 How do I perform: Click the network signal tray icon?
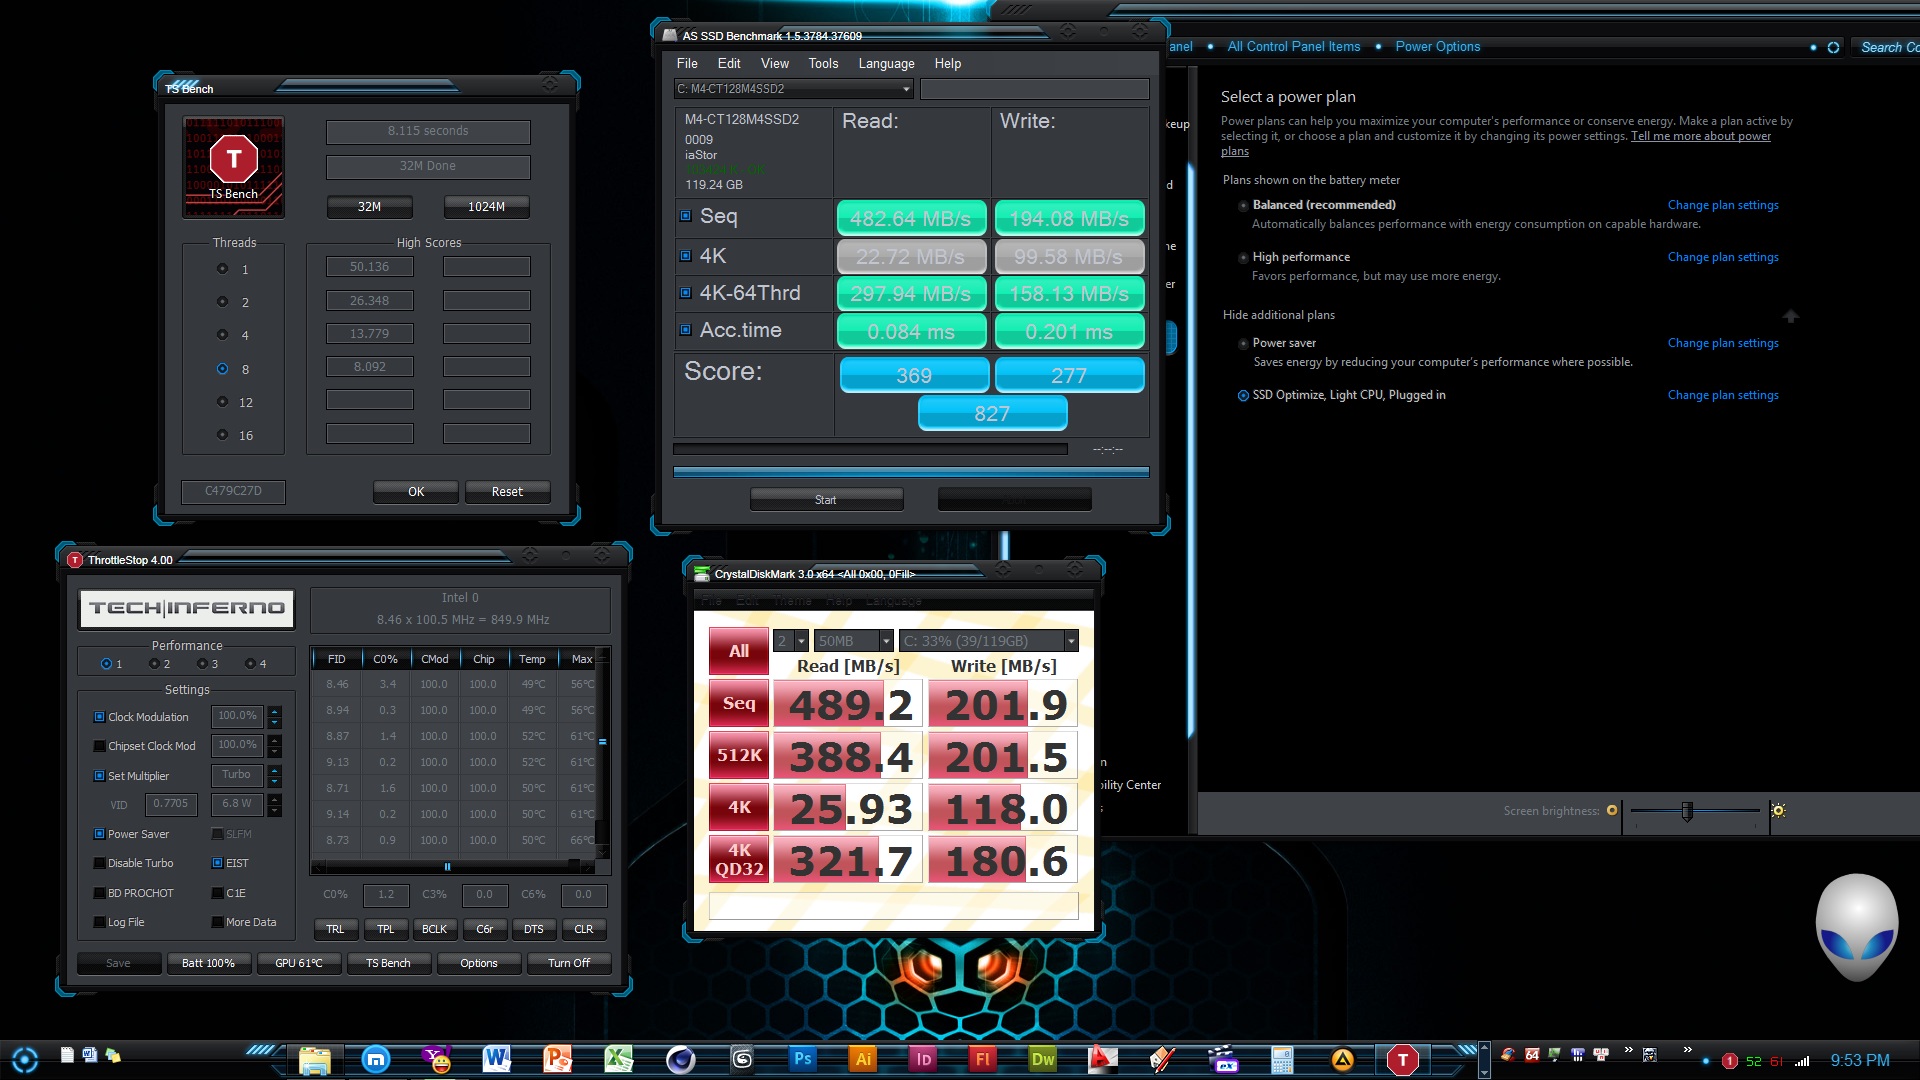tap(1803, 1061)
